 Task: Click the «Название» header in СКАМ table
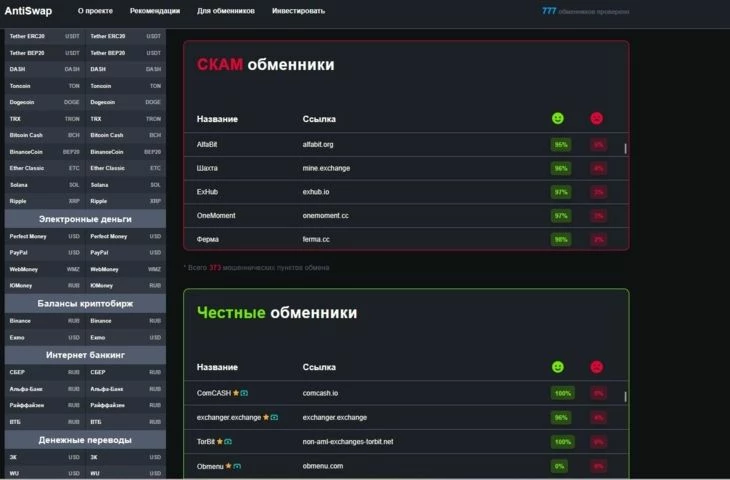click(x=217, y=119)
